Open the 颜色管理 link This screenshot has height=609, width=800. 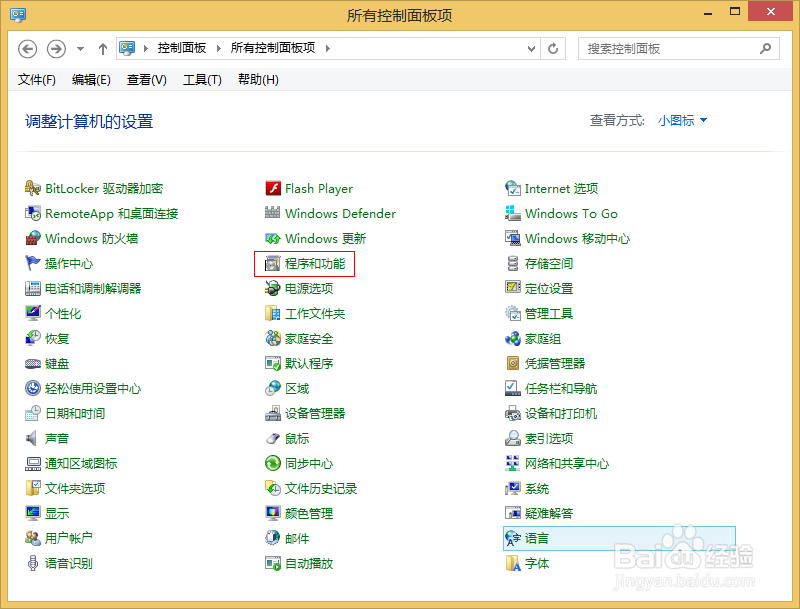click(309, 513)
